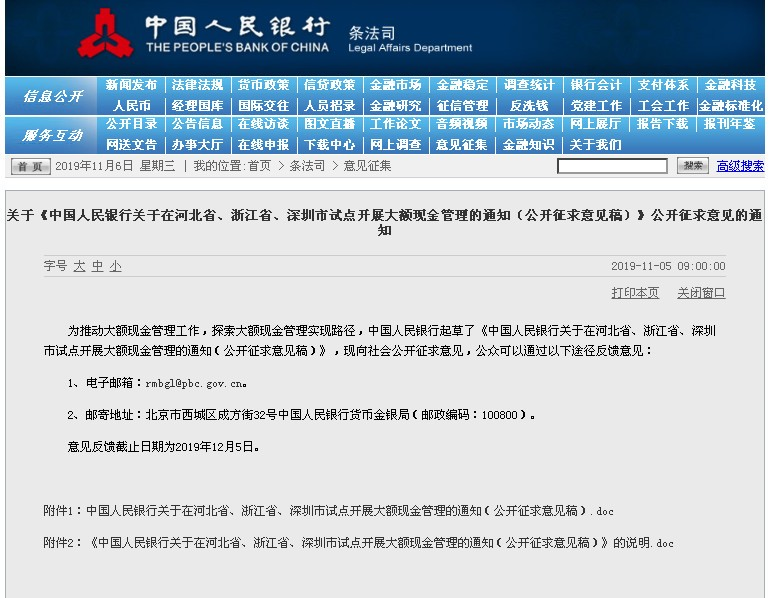This screenshot has height=598, width=771.
Task: Click 首页 in the breadcrumb path
Action: click(259, 166)
